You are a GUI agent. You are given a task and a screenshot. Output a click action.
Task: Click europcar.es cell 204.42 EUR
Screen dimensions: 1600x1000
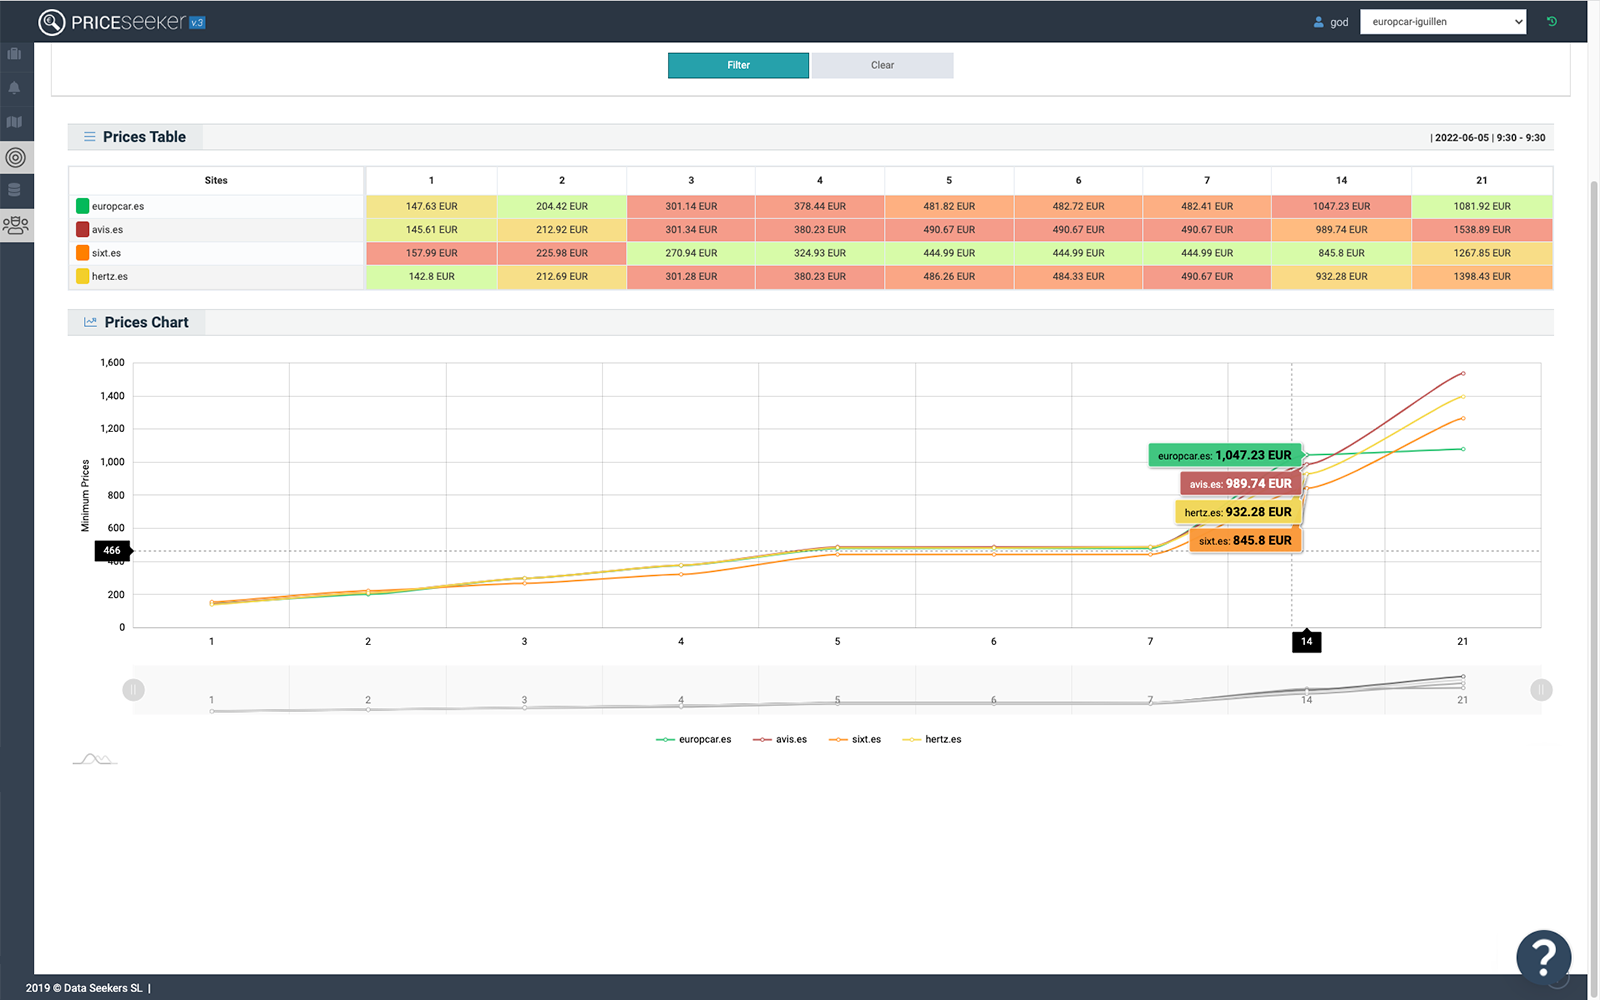[561, 206]
